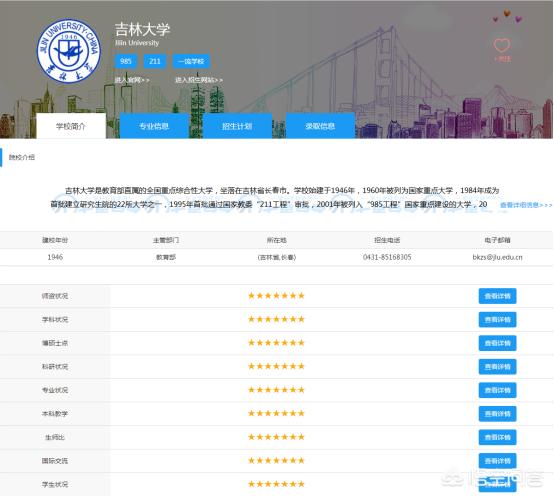
Task: Click the star rating in 学科状况 row
Action: [x=276, y=319]
